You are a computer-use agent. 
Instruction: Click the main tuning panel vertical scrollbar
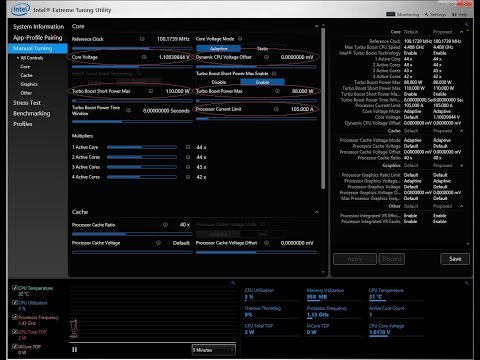coord(323,108)
